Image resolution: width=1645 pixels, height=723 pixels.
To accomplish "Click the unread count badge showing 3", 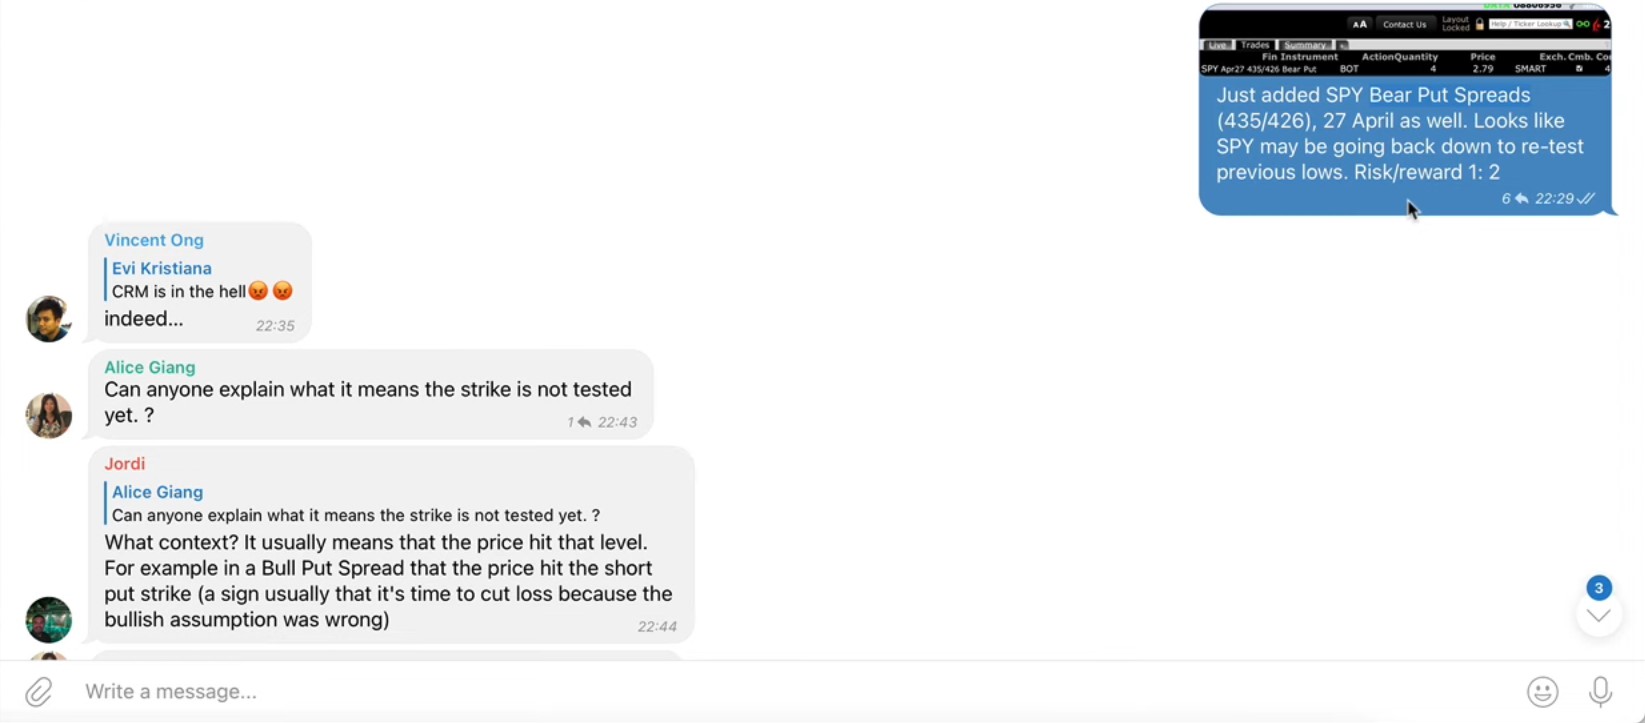I will tap(1598, 588).
